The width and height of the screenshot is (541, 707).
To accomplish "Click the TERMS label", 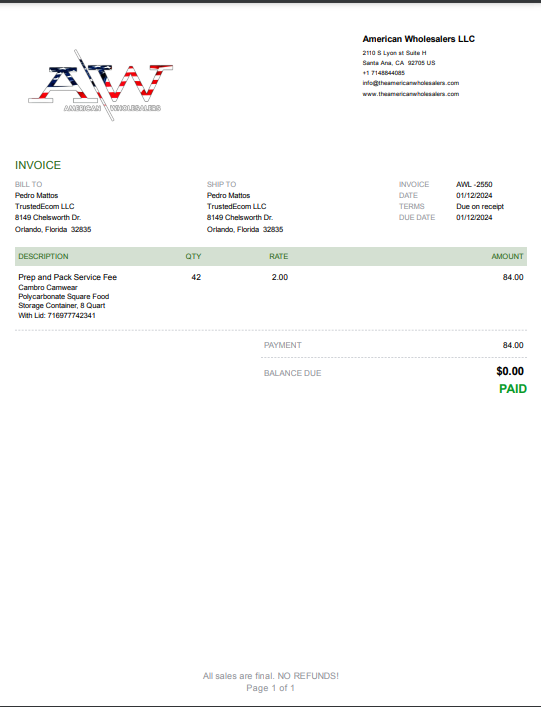I will click(x=412, y=206).
